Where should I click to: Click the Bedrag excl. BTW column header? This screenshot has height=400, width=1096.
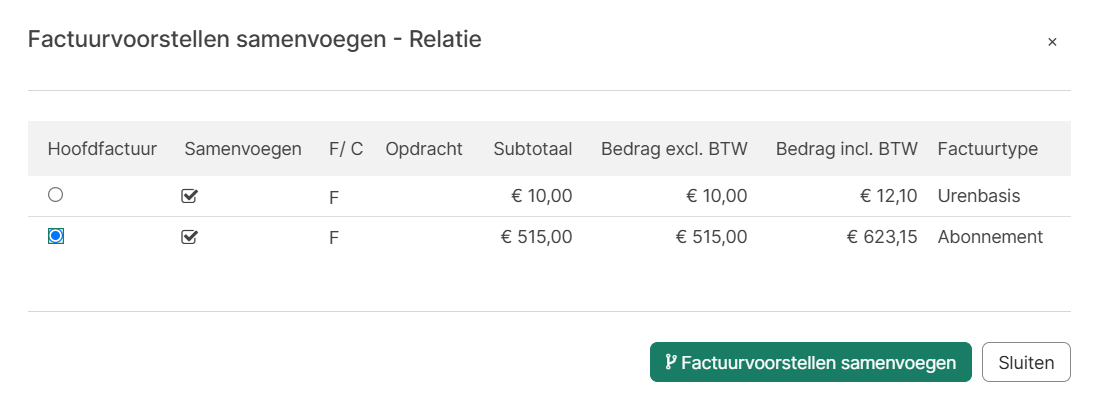tap(675, 148)
